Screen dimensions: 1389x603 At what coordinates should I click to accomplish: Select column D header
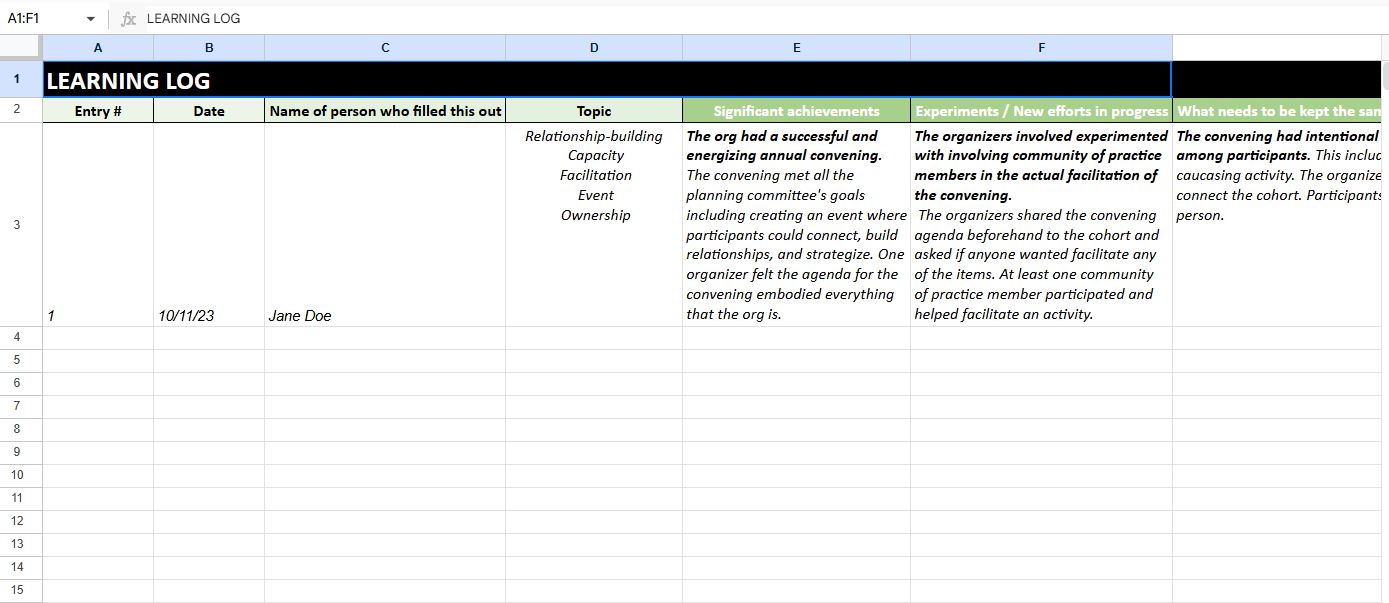(x=594, y=48)
